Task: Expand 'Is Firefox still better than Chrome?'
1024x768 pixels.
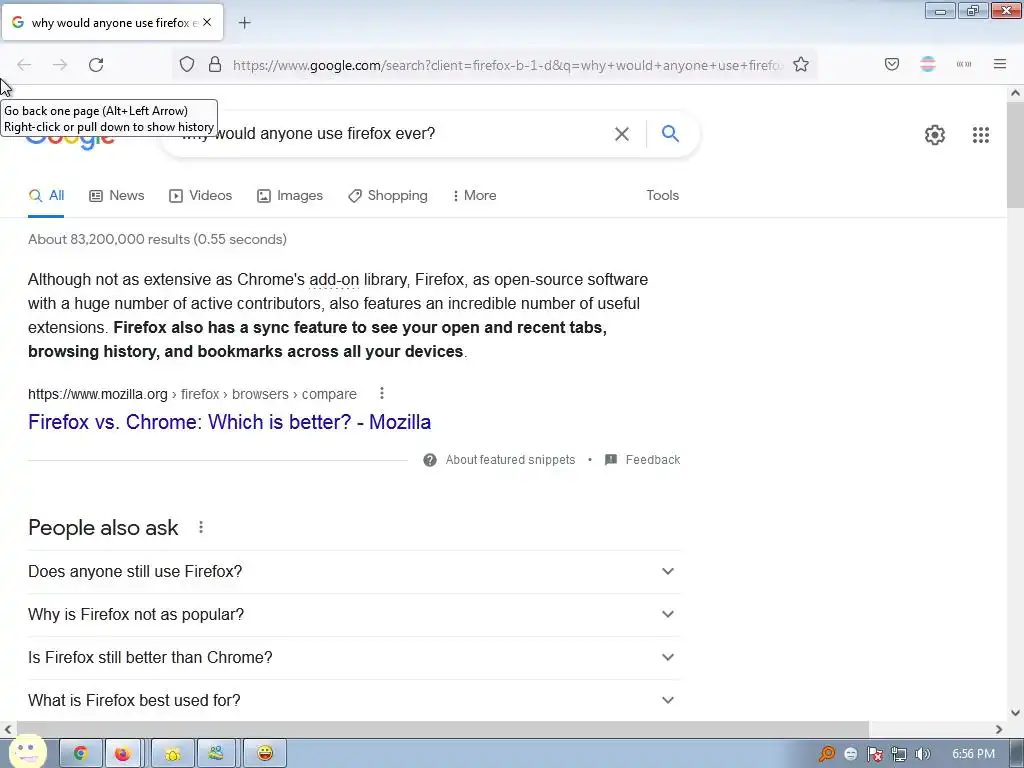Action: 354,658
